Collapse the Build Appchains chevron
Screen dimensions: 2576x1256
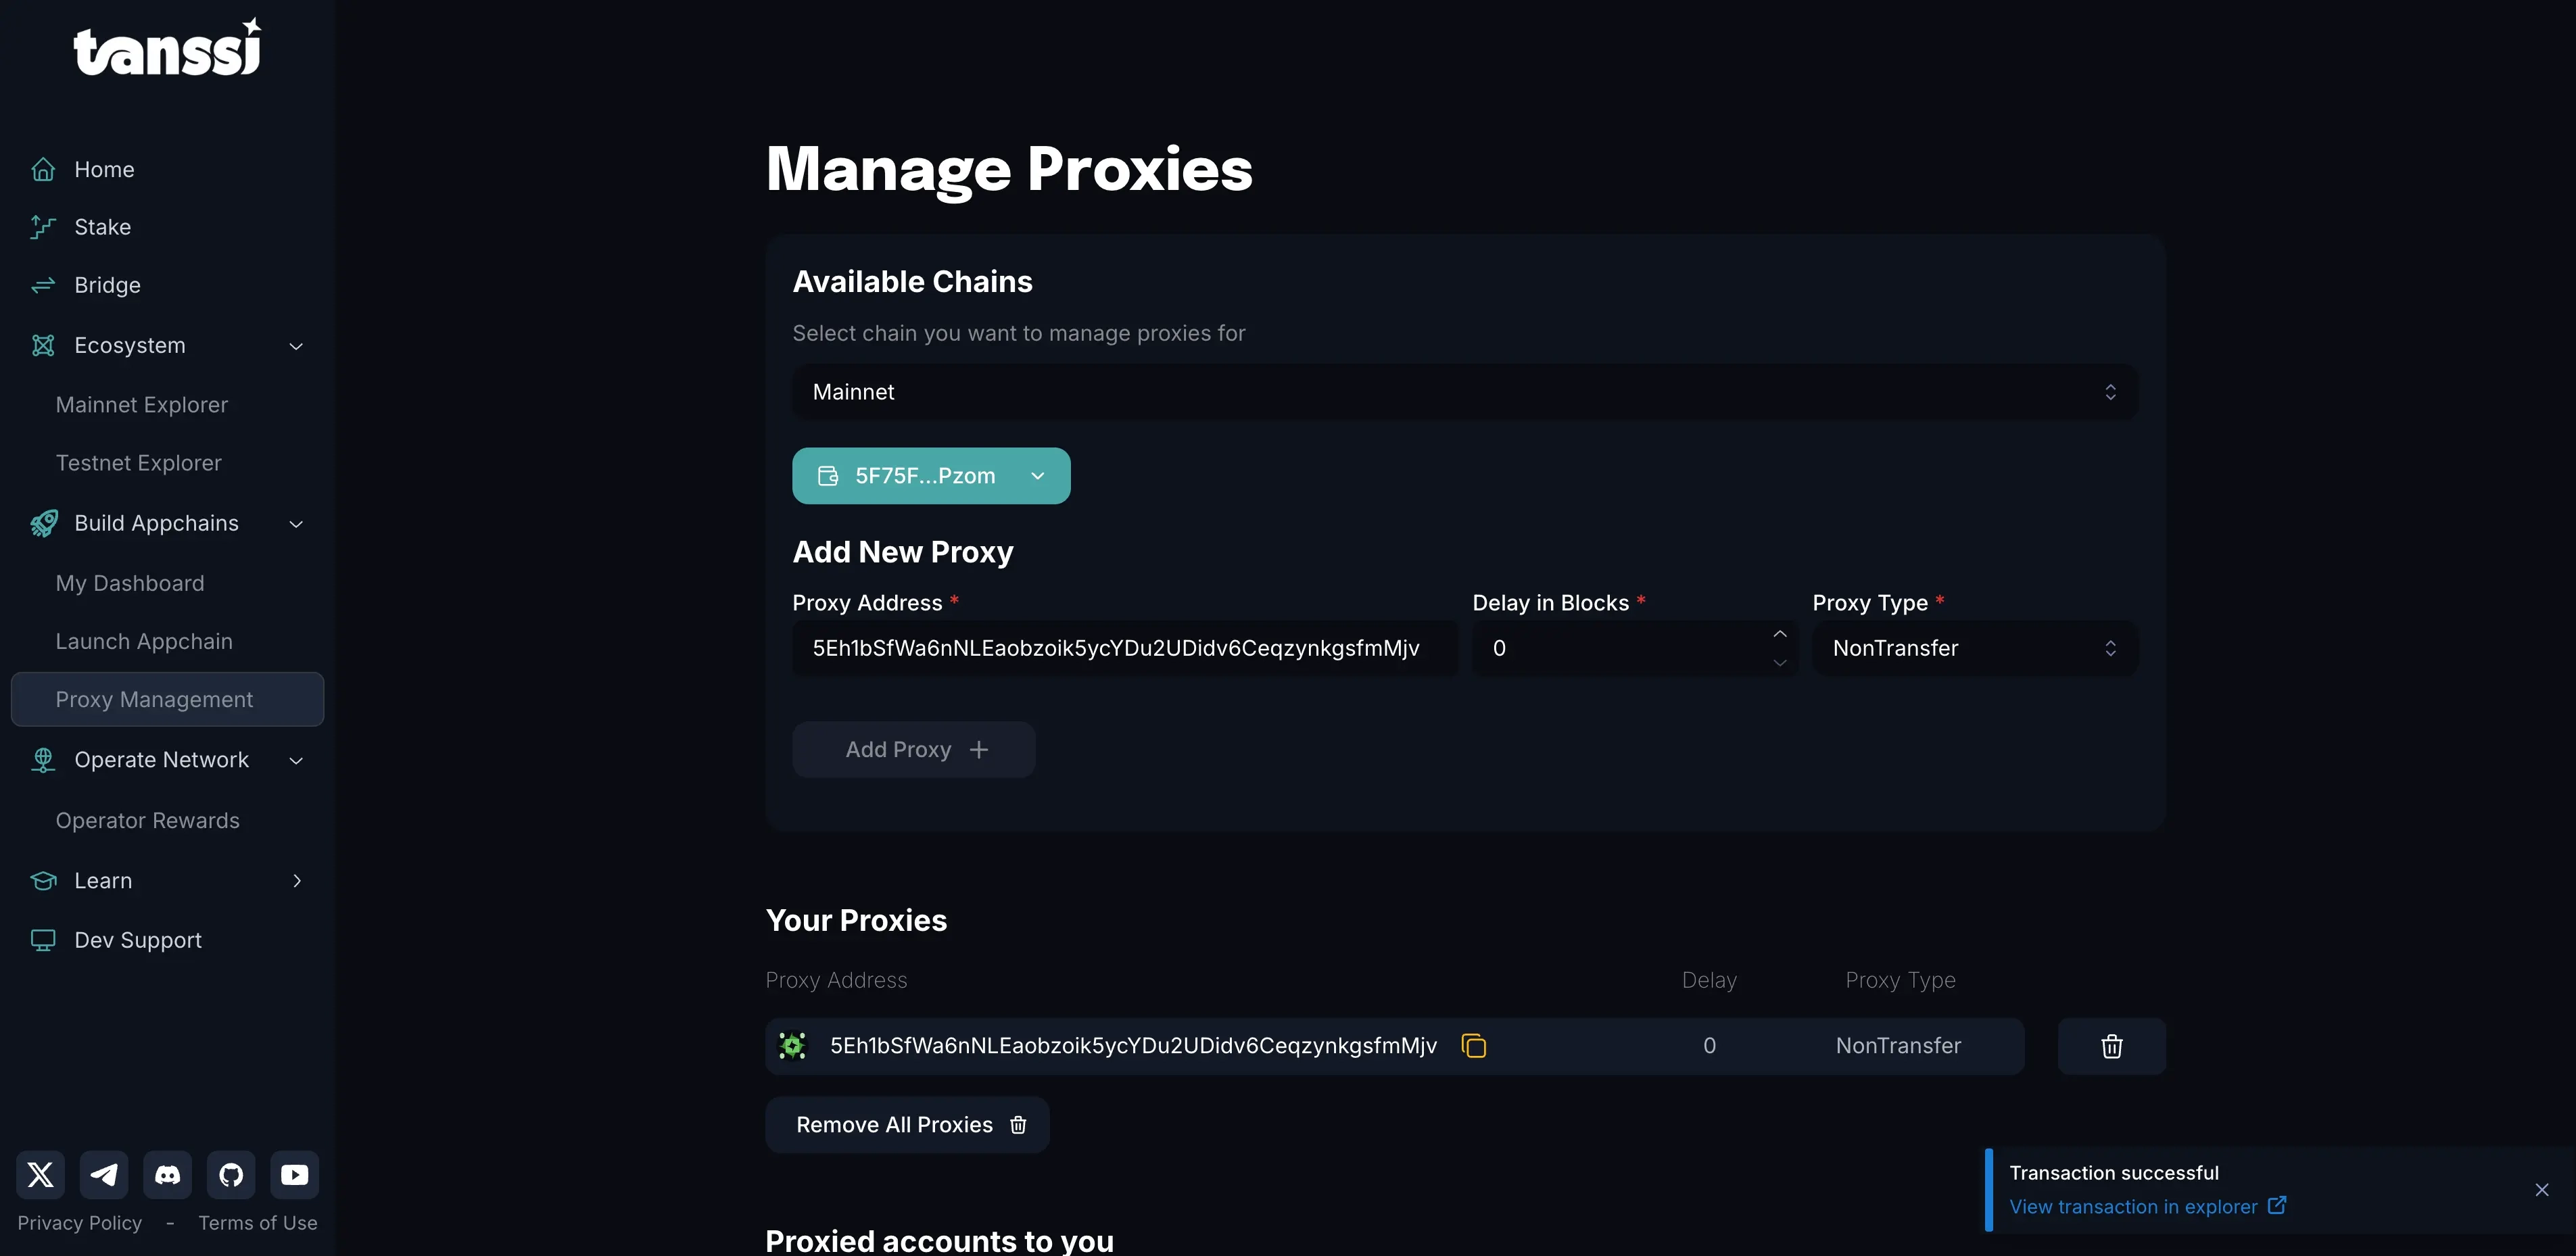(296, 524)
